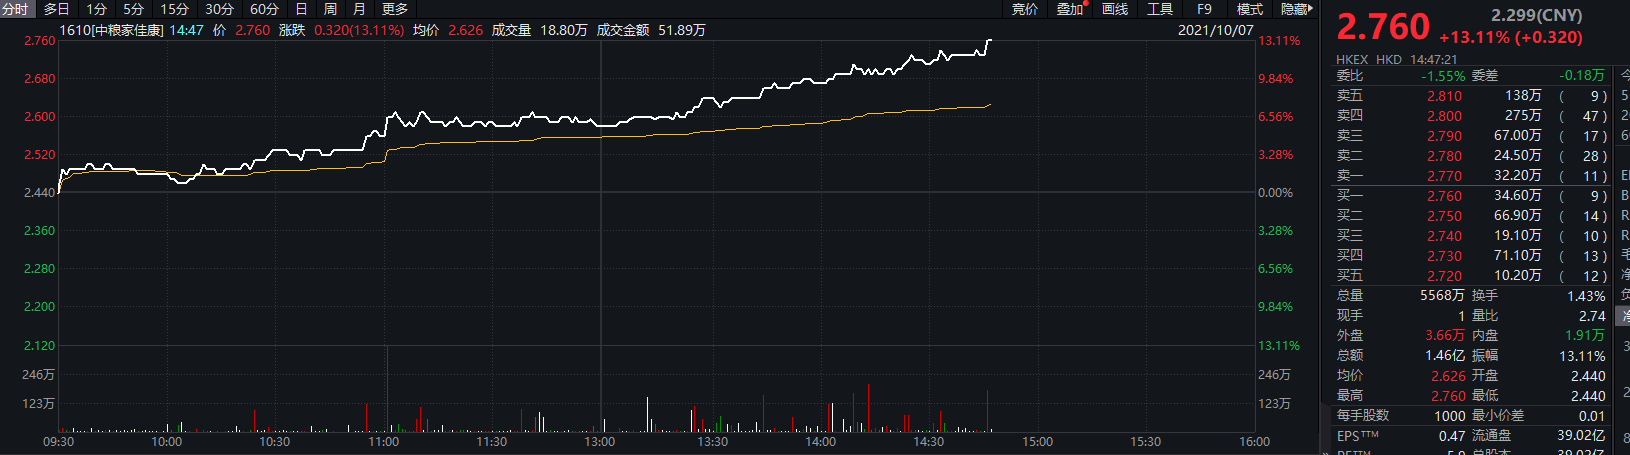Click the EPS TTM value 0.47
This screenshot has height=455, width=1630.
tap(1452, 436)
